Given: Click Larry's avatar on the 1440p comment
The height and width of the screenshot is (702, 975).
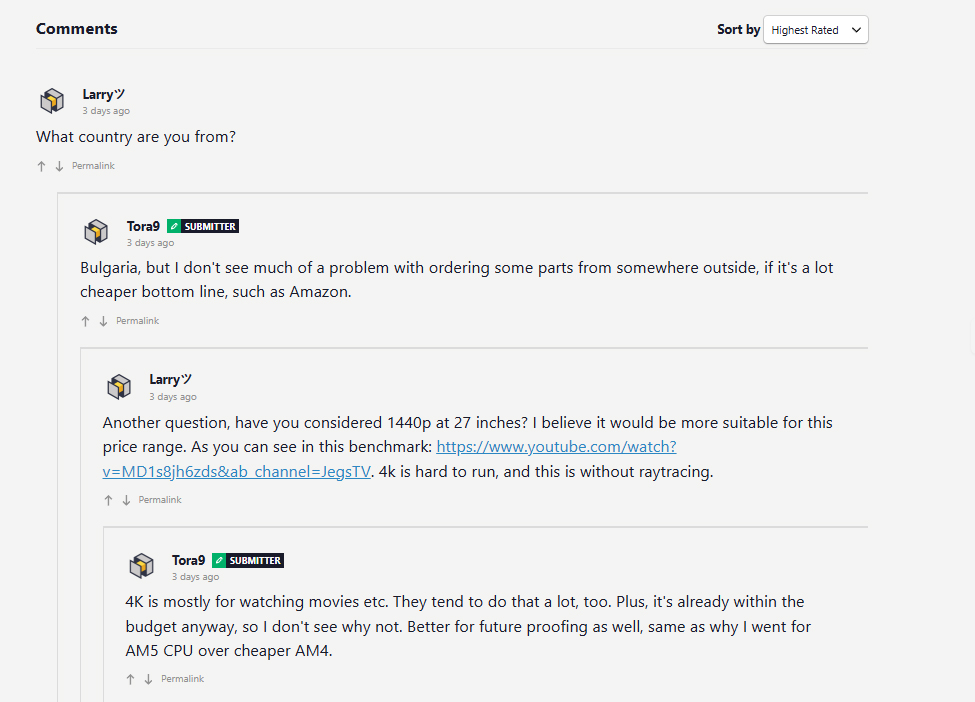Looking at the screenshot, I should pos(119,386).
